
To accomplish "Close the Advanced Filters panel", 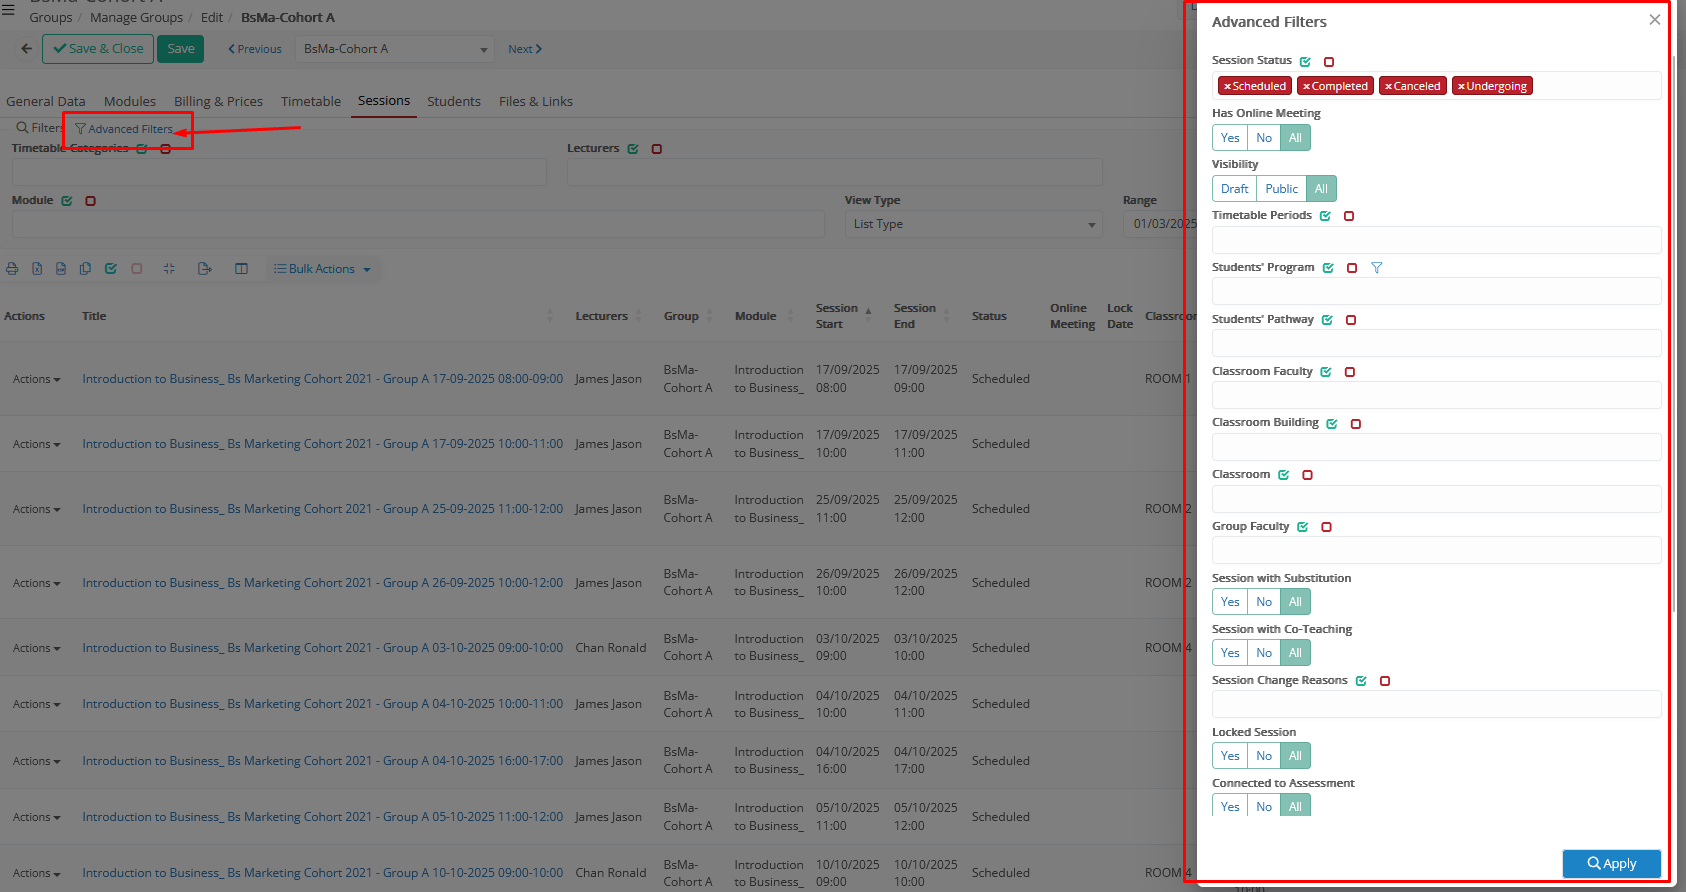I will click(1654, 20).
